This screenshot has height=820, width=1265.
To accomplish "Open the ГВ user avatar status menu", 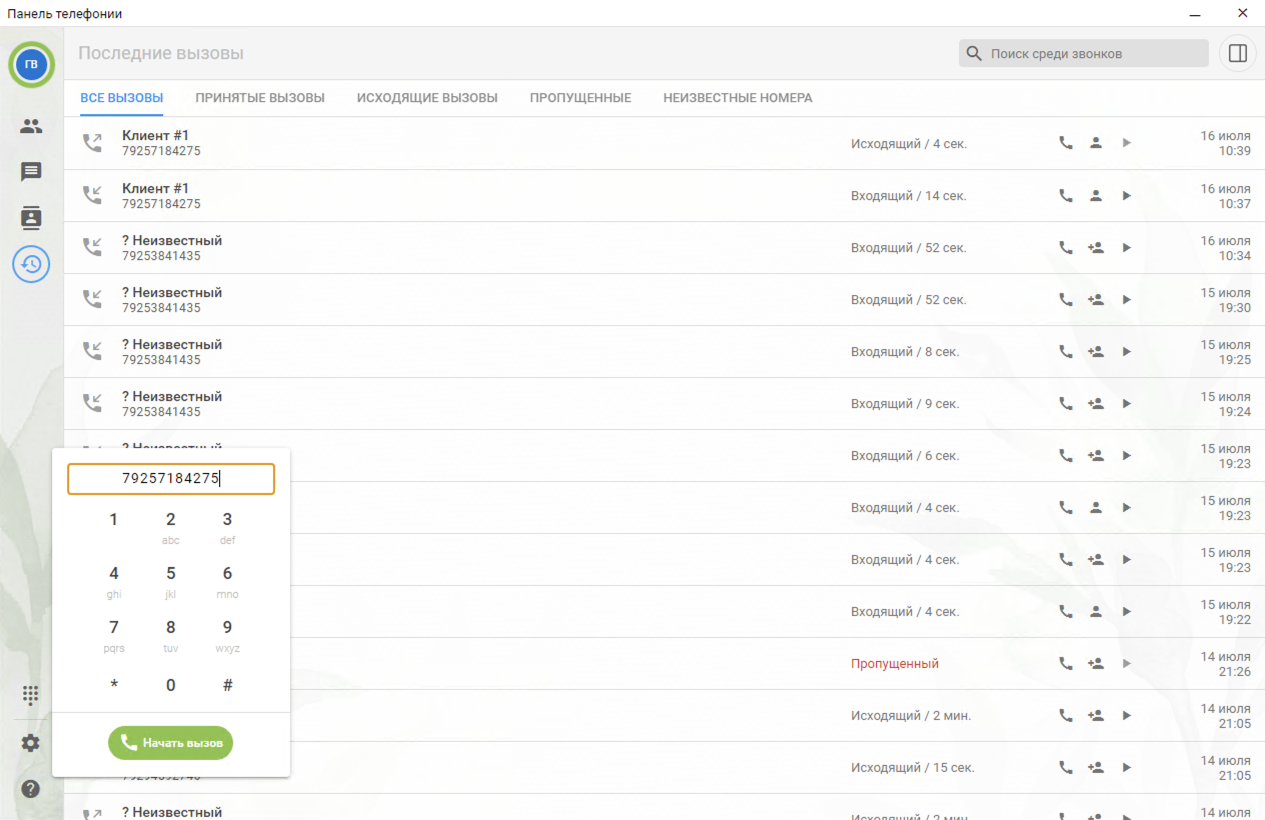I will point(31,64).
